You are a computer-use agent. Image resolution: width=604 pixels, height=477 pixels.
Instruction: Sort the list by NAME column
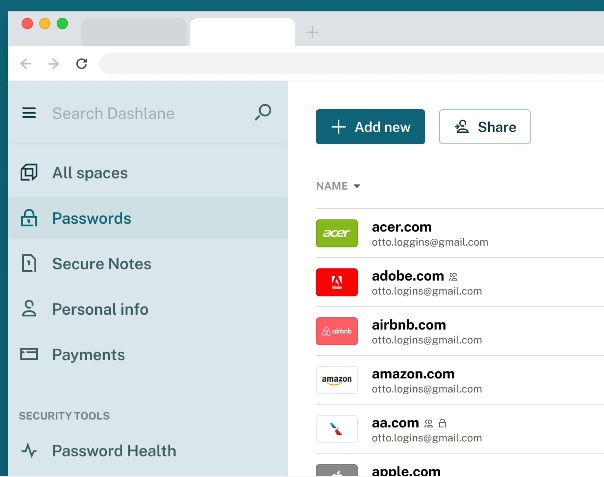[338, 186]
